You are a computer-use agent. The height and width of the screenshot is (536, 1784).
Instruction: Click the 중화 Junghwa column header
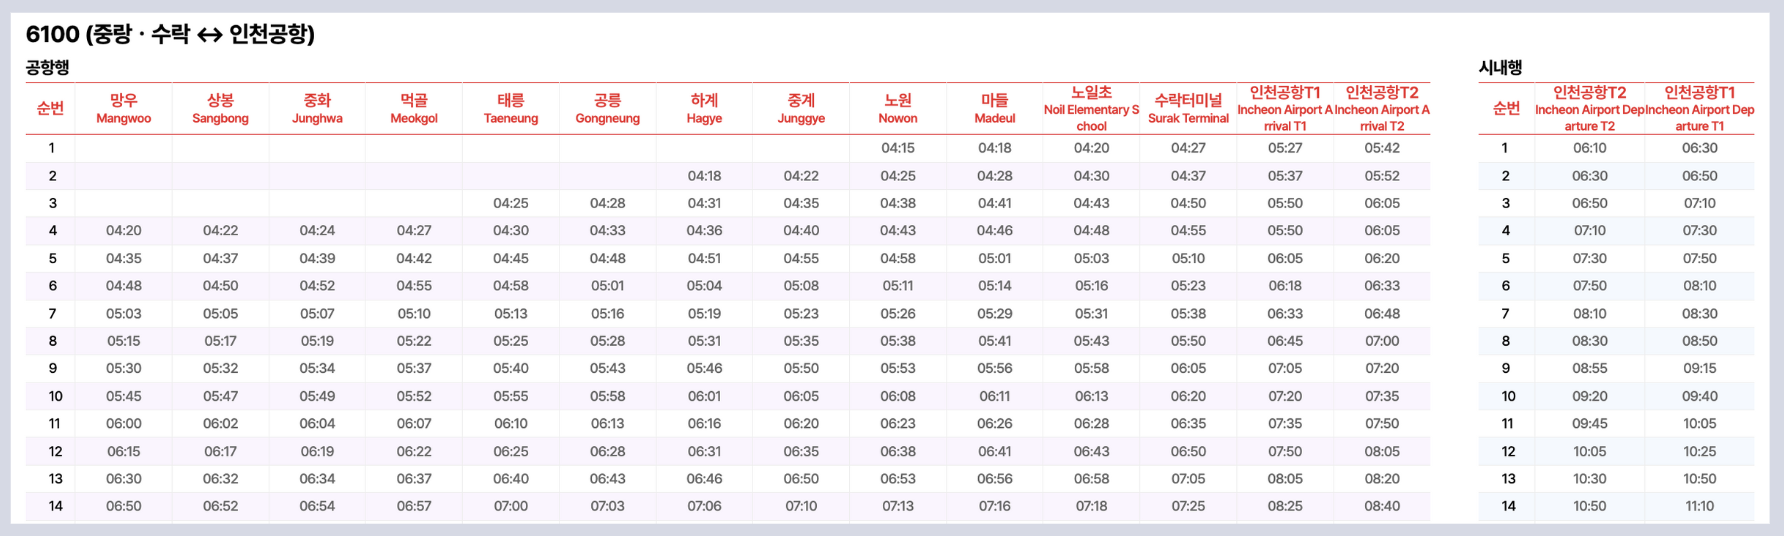point(317,108)
